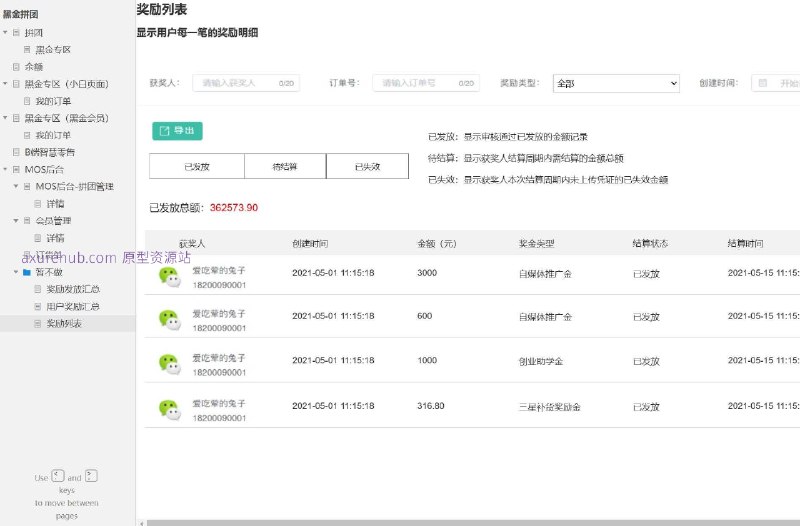Click the scrollbar left arrow at bottom
The image size is (800, 526).
tap(142, 523)
